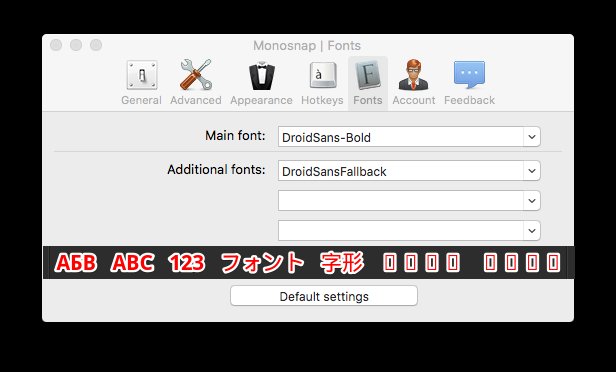616x372 pixels.
Task: Click the DroidSansFallback additional font field
Action: [x=401, y=171]
